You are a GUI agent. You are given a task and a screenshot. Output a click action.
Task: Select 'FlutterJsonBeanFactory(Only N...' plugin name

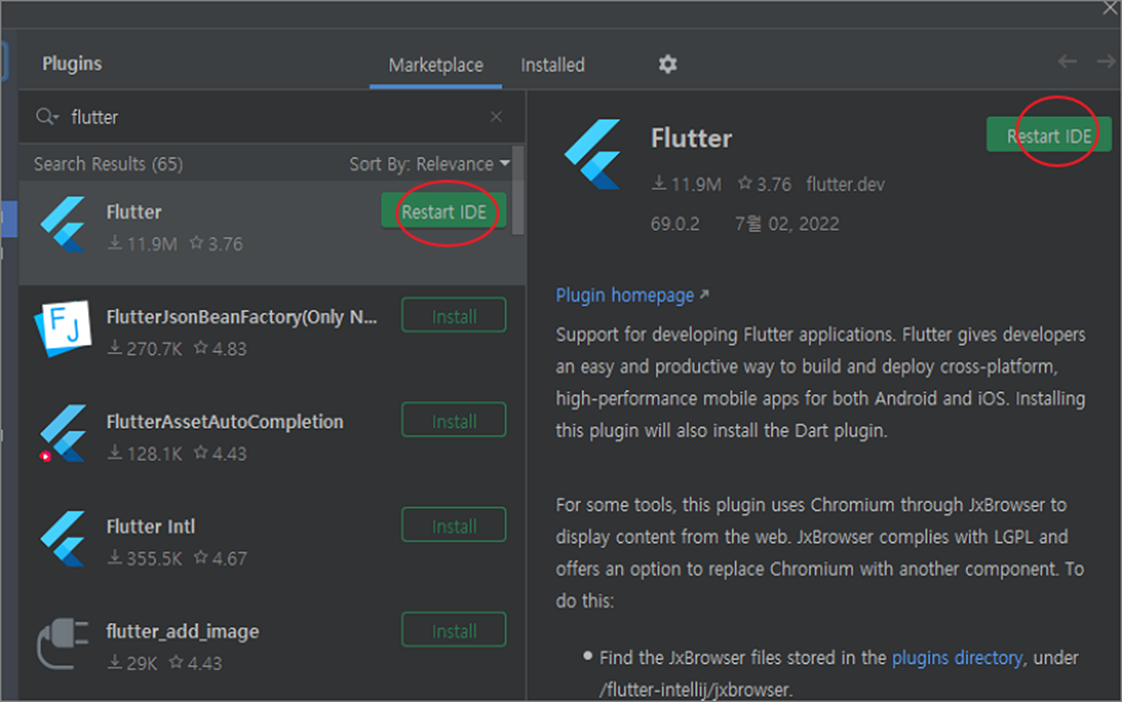(241, 317)
